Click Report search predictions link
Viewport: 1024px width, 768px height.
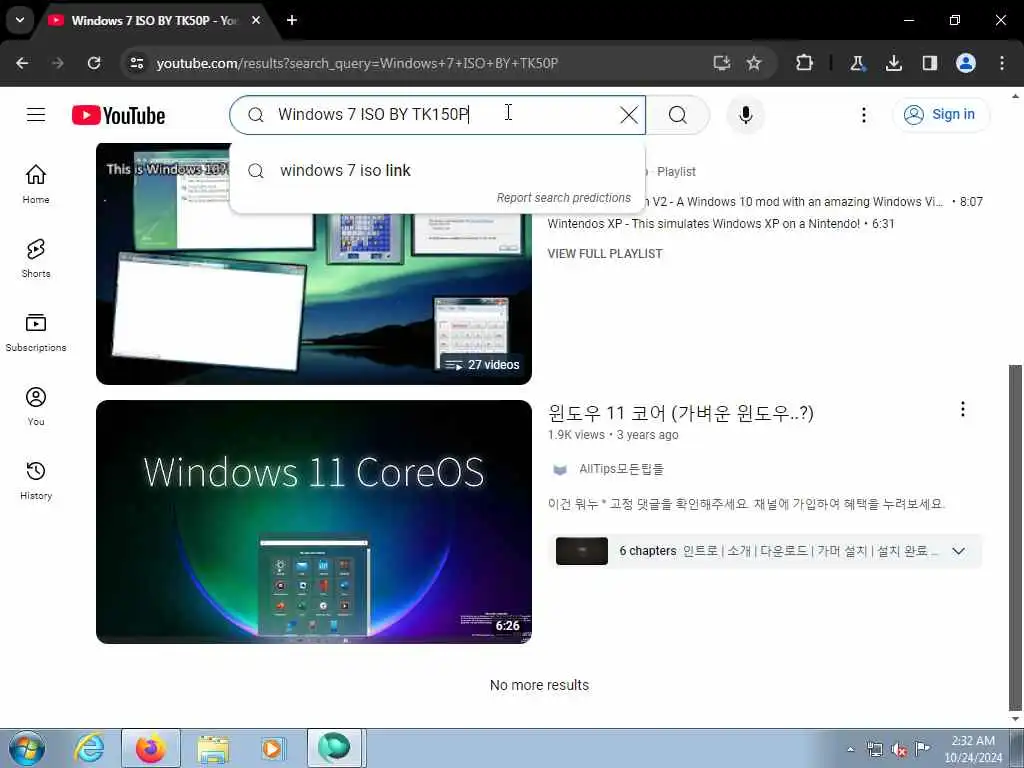564,198
